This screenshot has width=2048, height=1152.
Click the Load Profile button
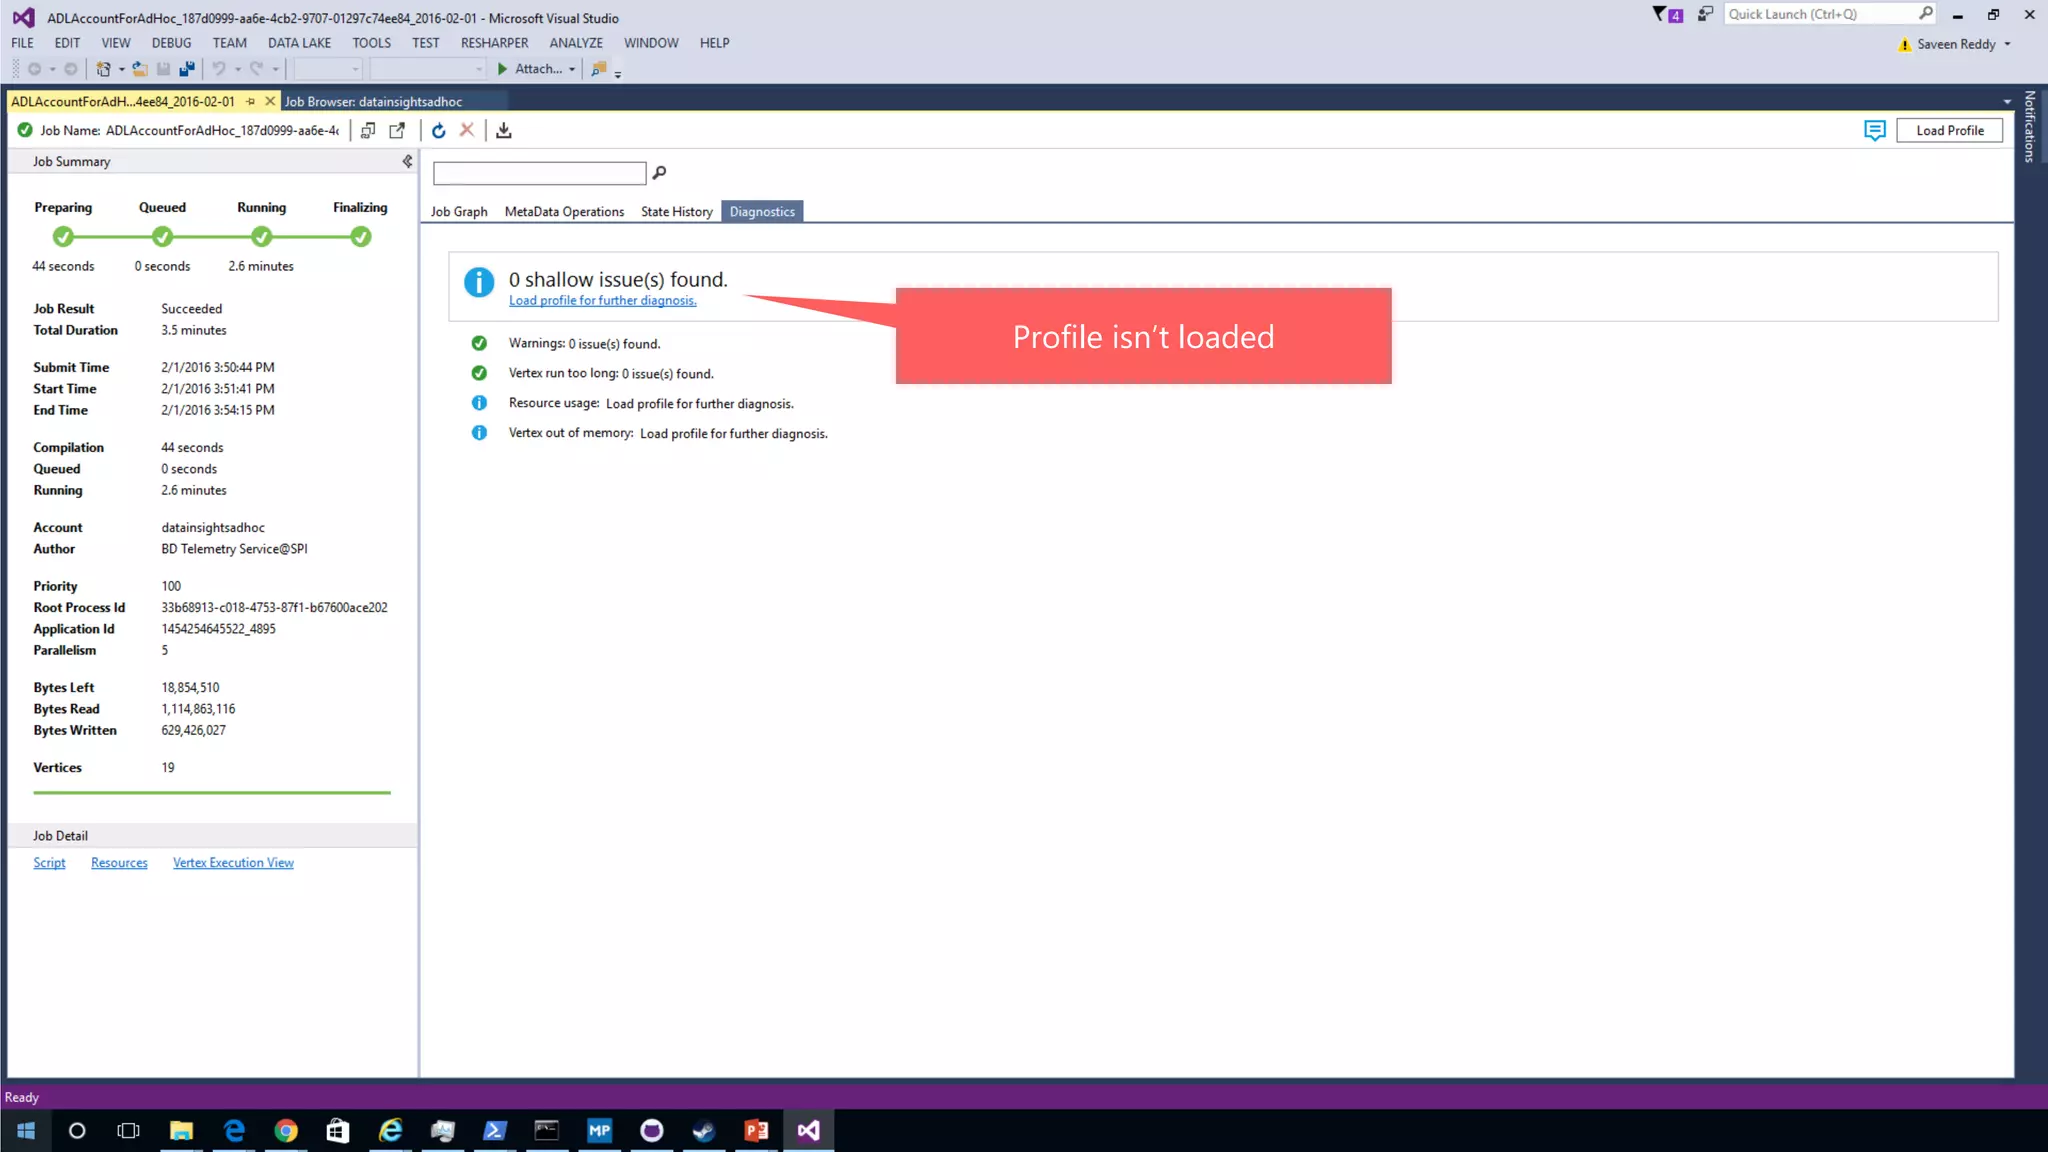click(x=1949, y=130)
